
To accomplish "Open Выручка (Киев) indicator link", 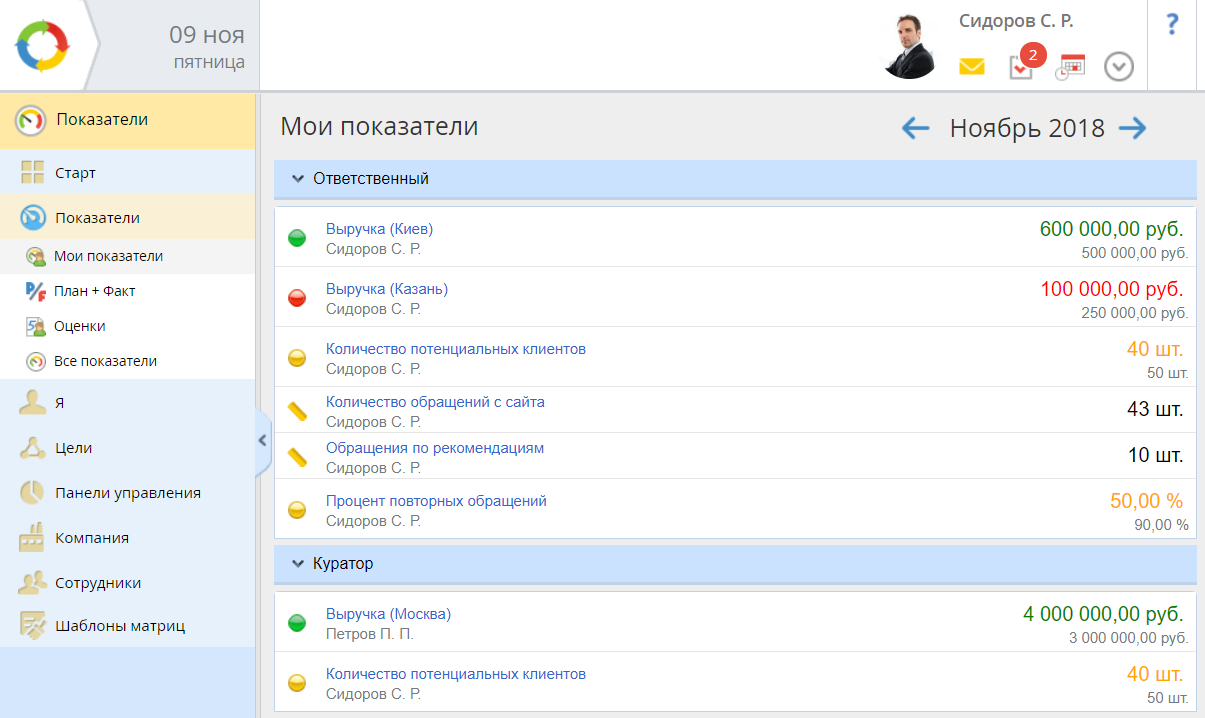I will [x=379, y=229].
